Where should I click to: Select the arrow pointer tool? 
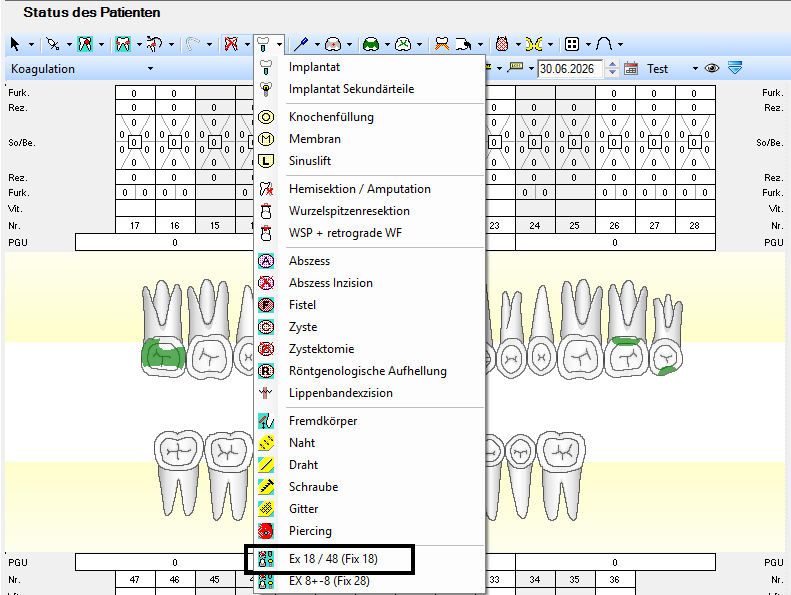(x=15, y=44)
